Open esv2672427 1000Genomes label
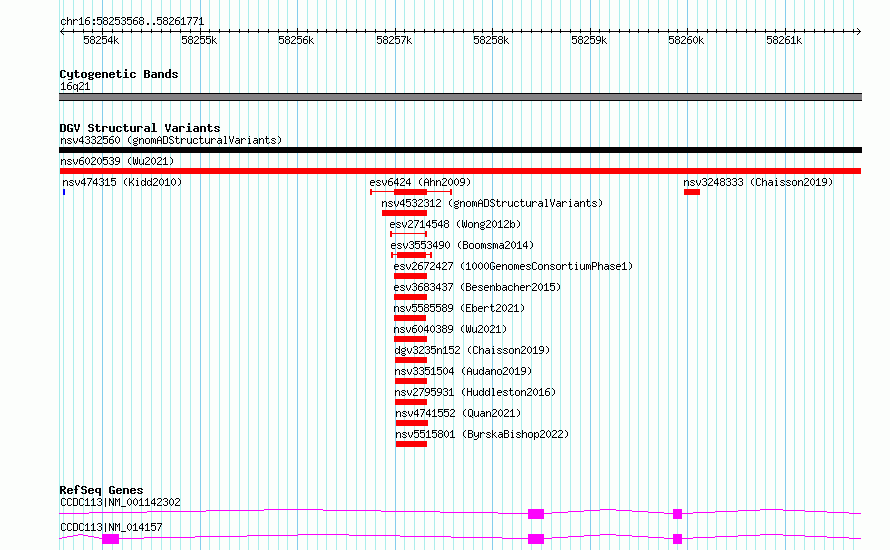Viewport: 890px width, 550px height. click(513, 266)
